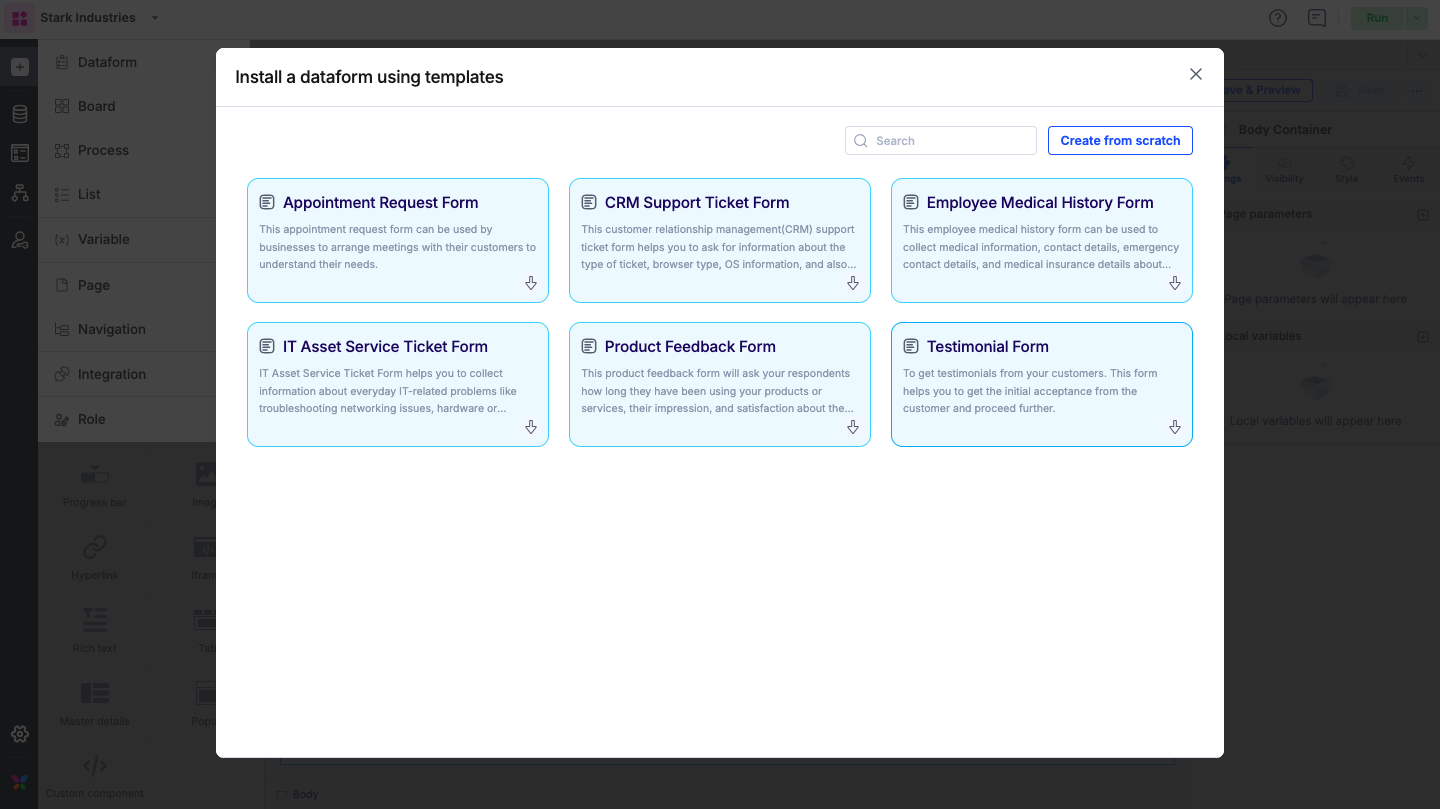Close the template install dialog

[1195, 74]
